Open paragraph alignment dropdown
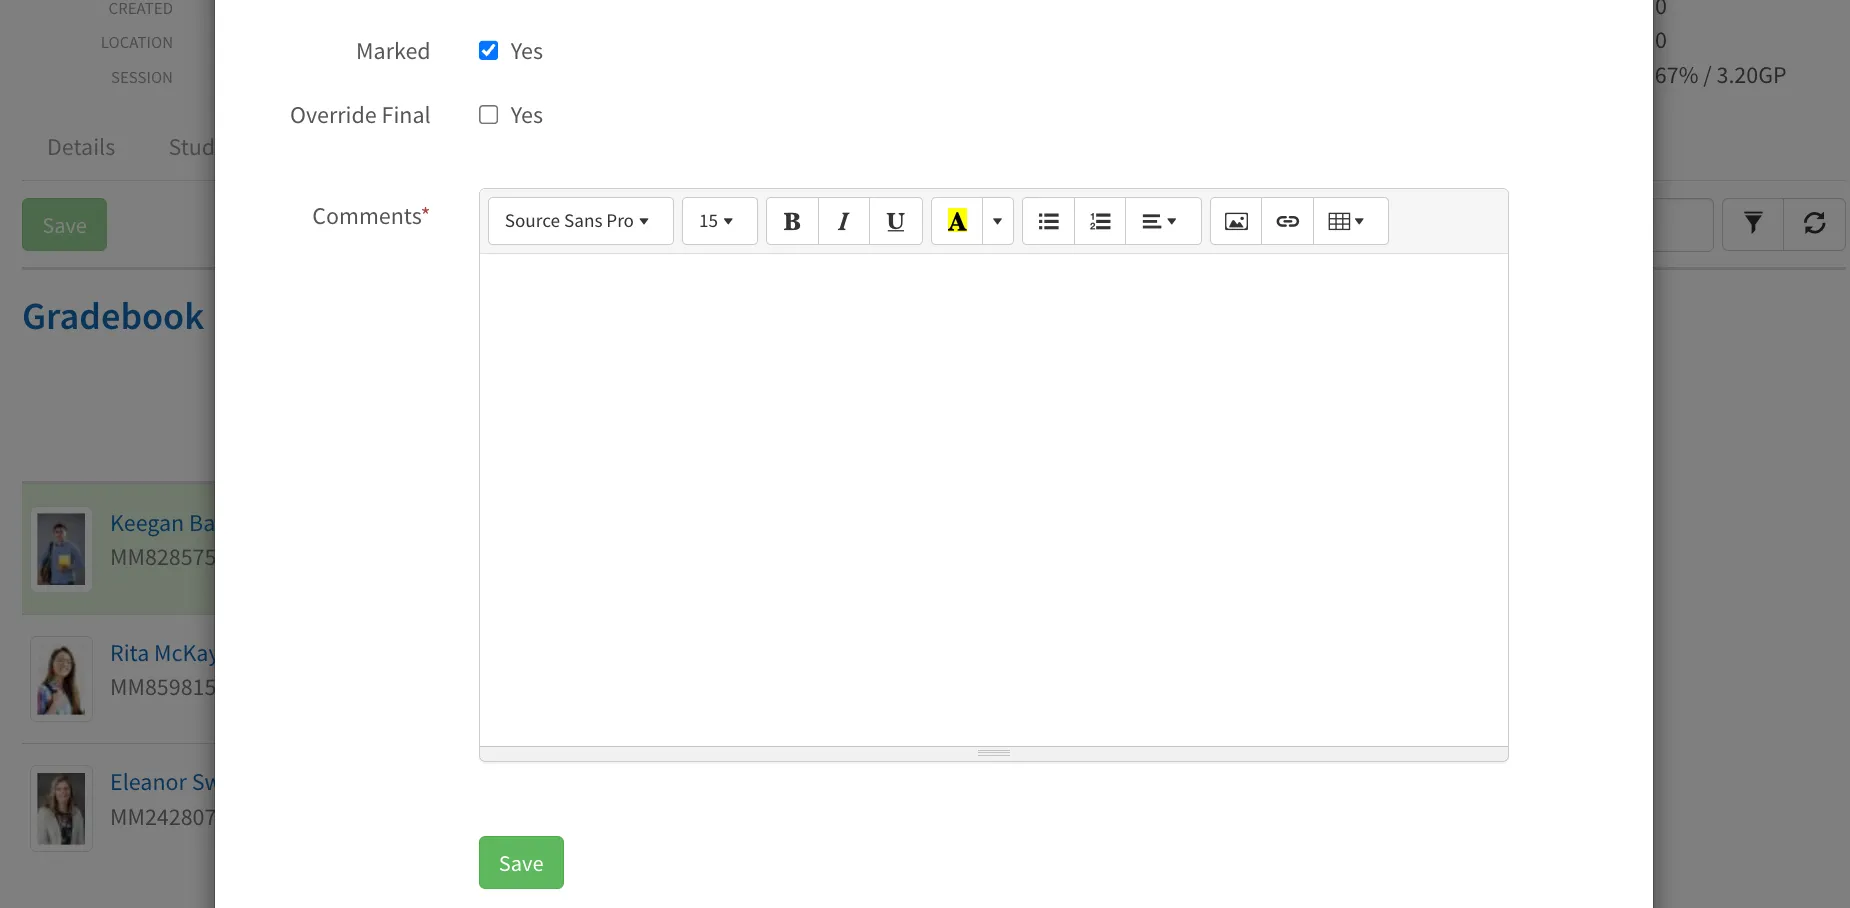1850x908 pixels. (1163, 221)
